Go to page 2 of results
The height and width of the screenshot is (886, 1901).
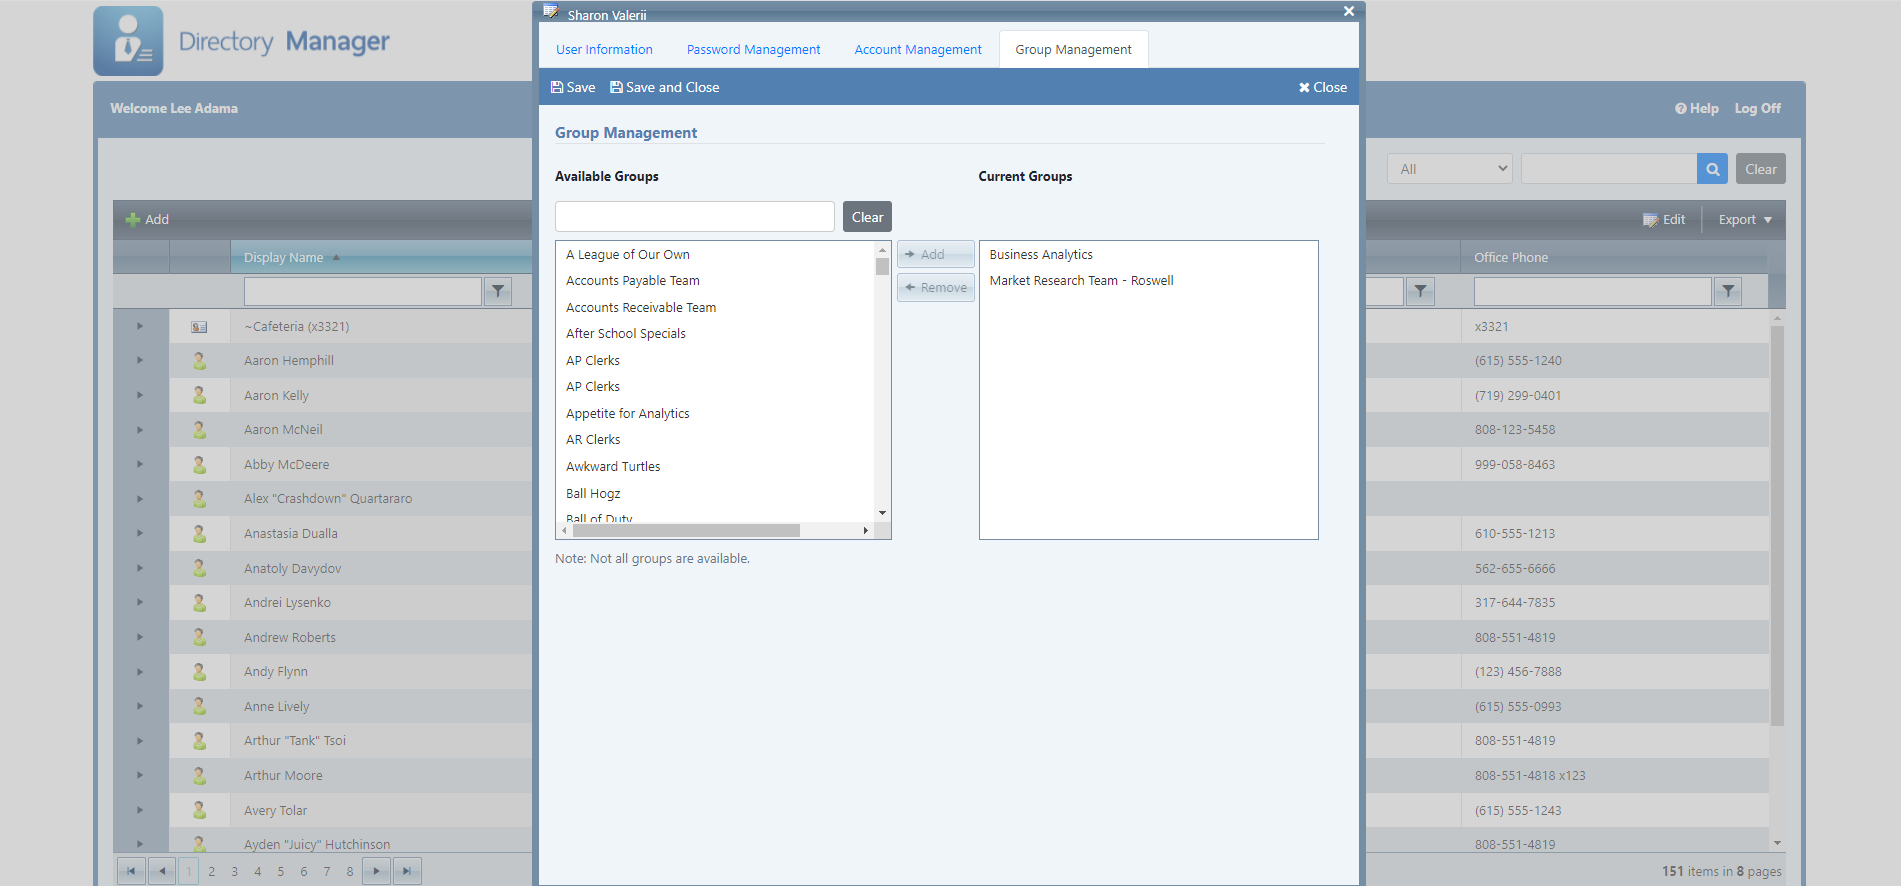(212, 871)
